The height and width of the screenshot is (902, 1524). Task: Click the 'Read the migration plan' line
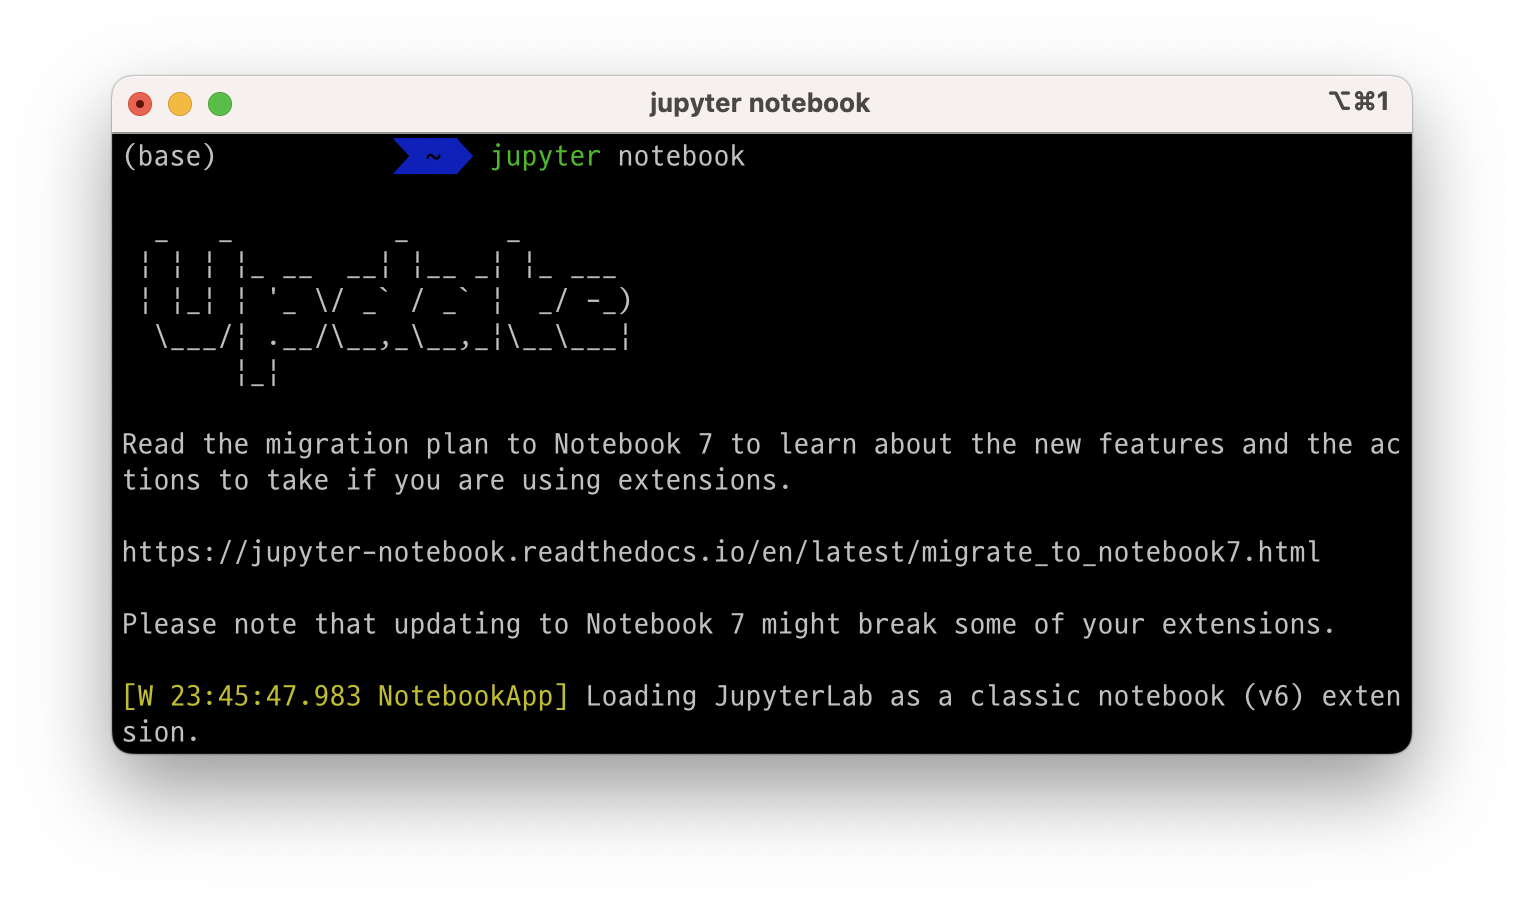761,444
